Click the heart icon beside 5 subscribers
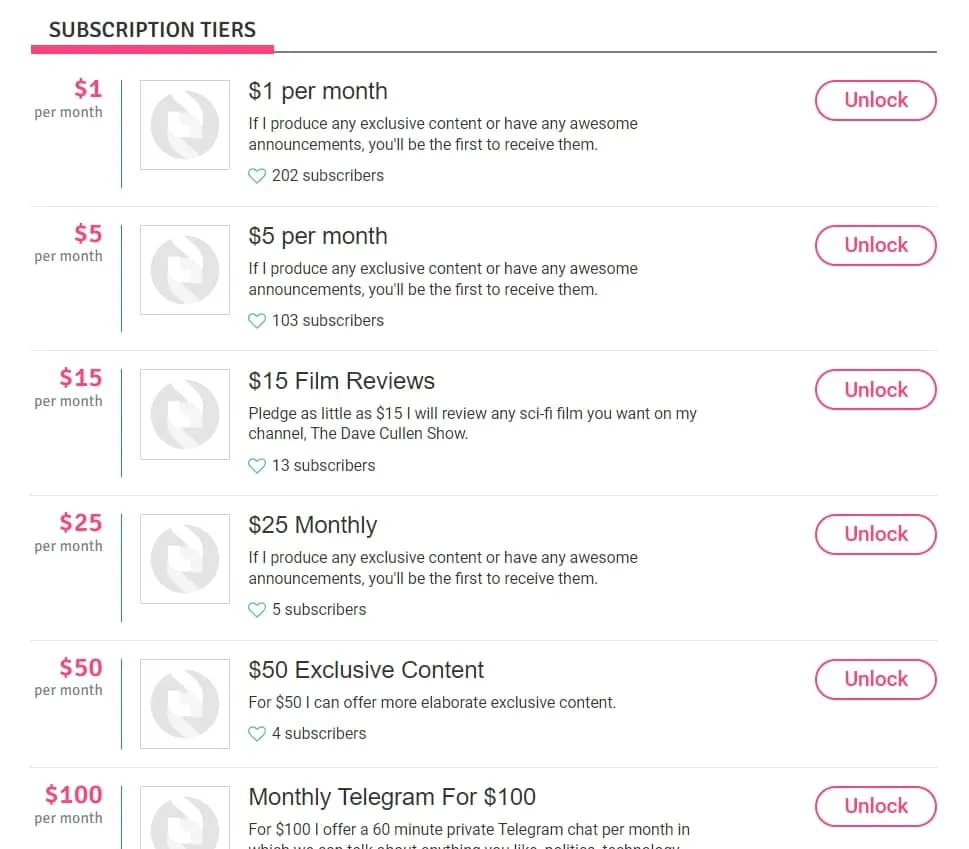The image size is (969, 849). click(x=256, y=610)
